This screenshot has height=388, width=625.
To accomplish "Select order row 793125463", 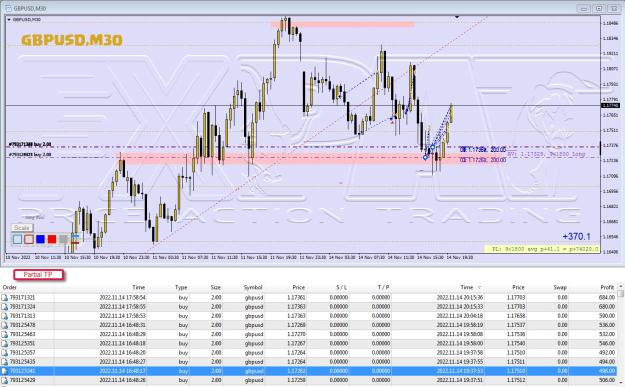I will tap(309, 334).
